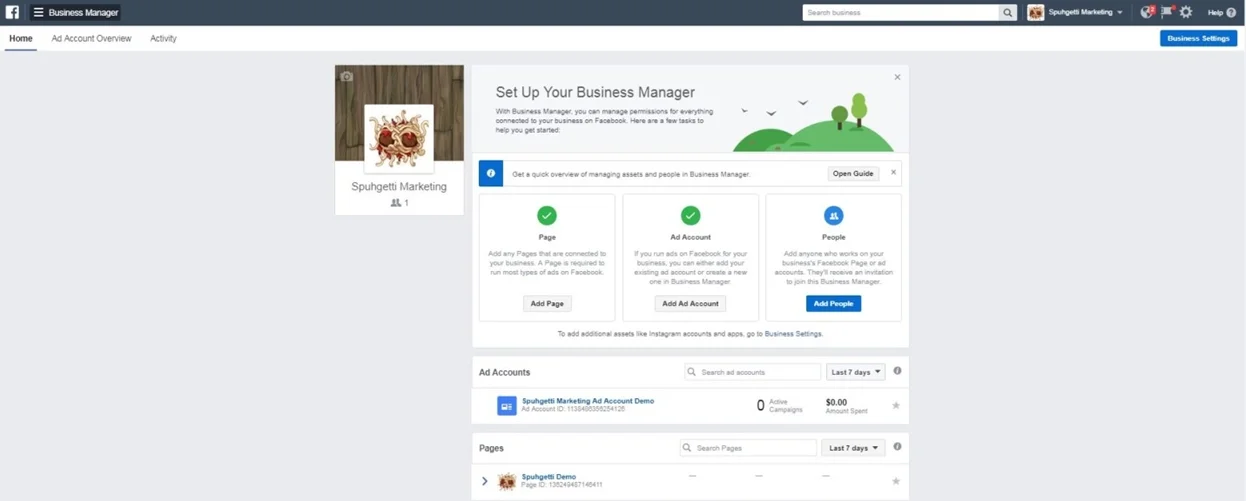Expand the Spuhgetti Demo page row

[x=485, y=481]
